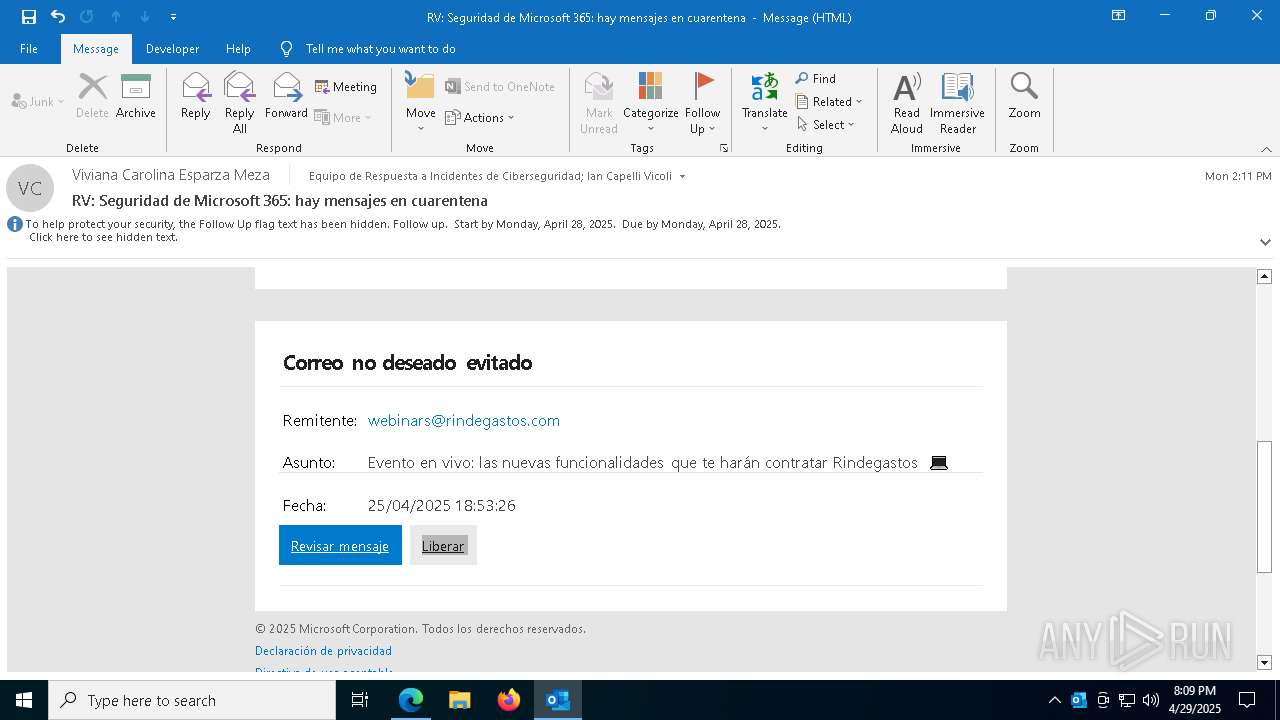Image resolution: width=1280 pixels, height=720 pixels.
Task: Open the Related dropdown
Action: pos(829,102)
